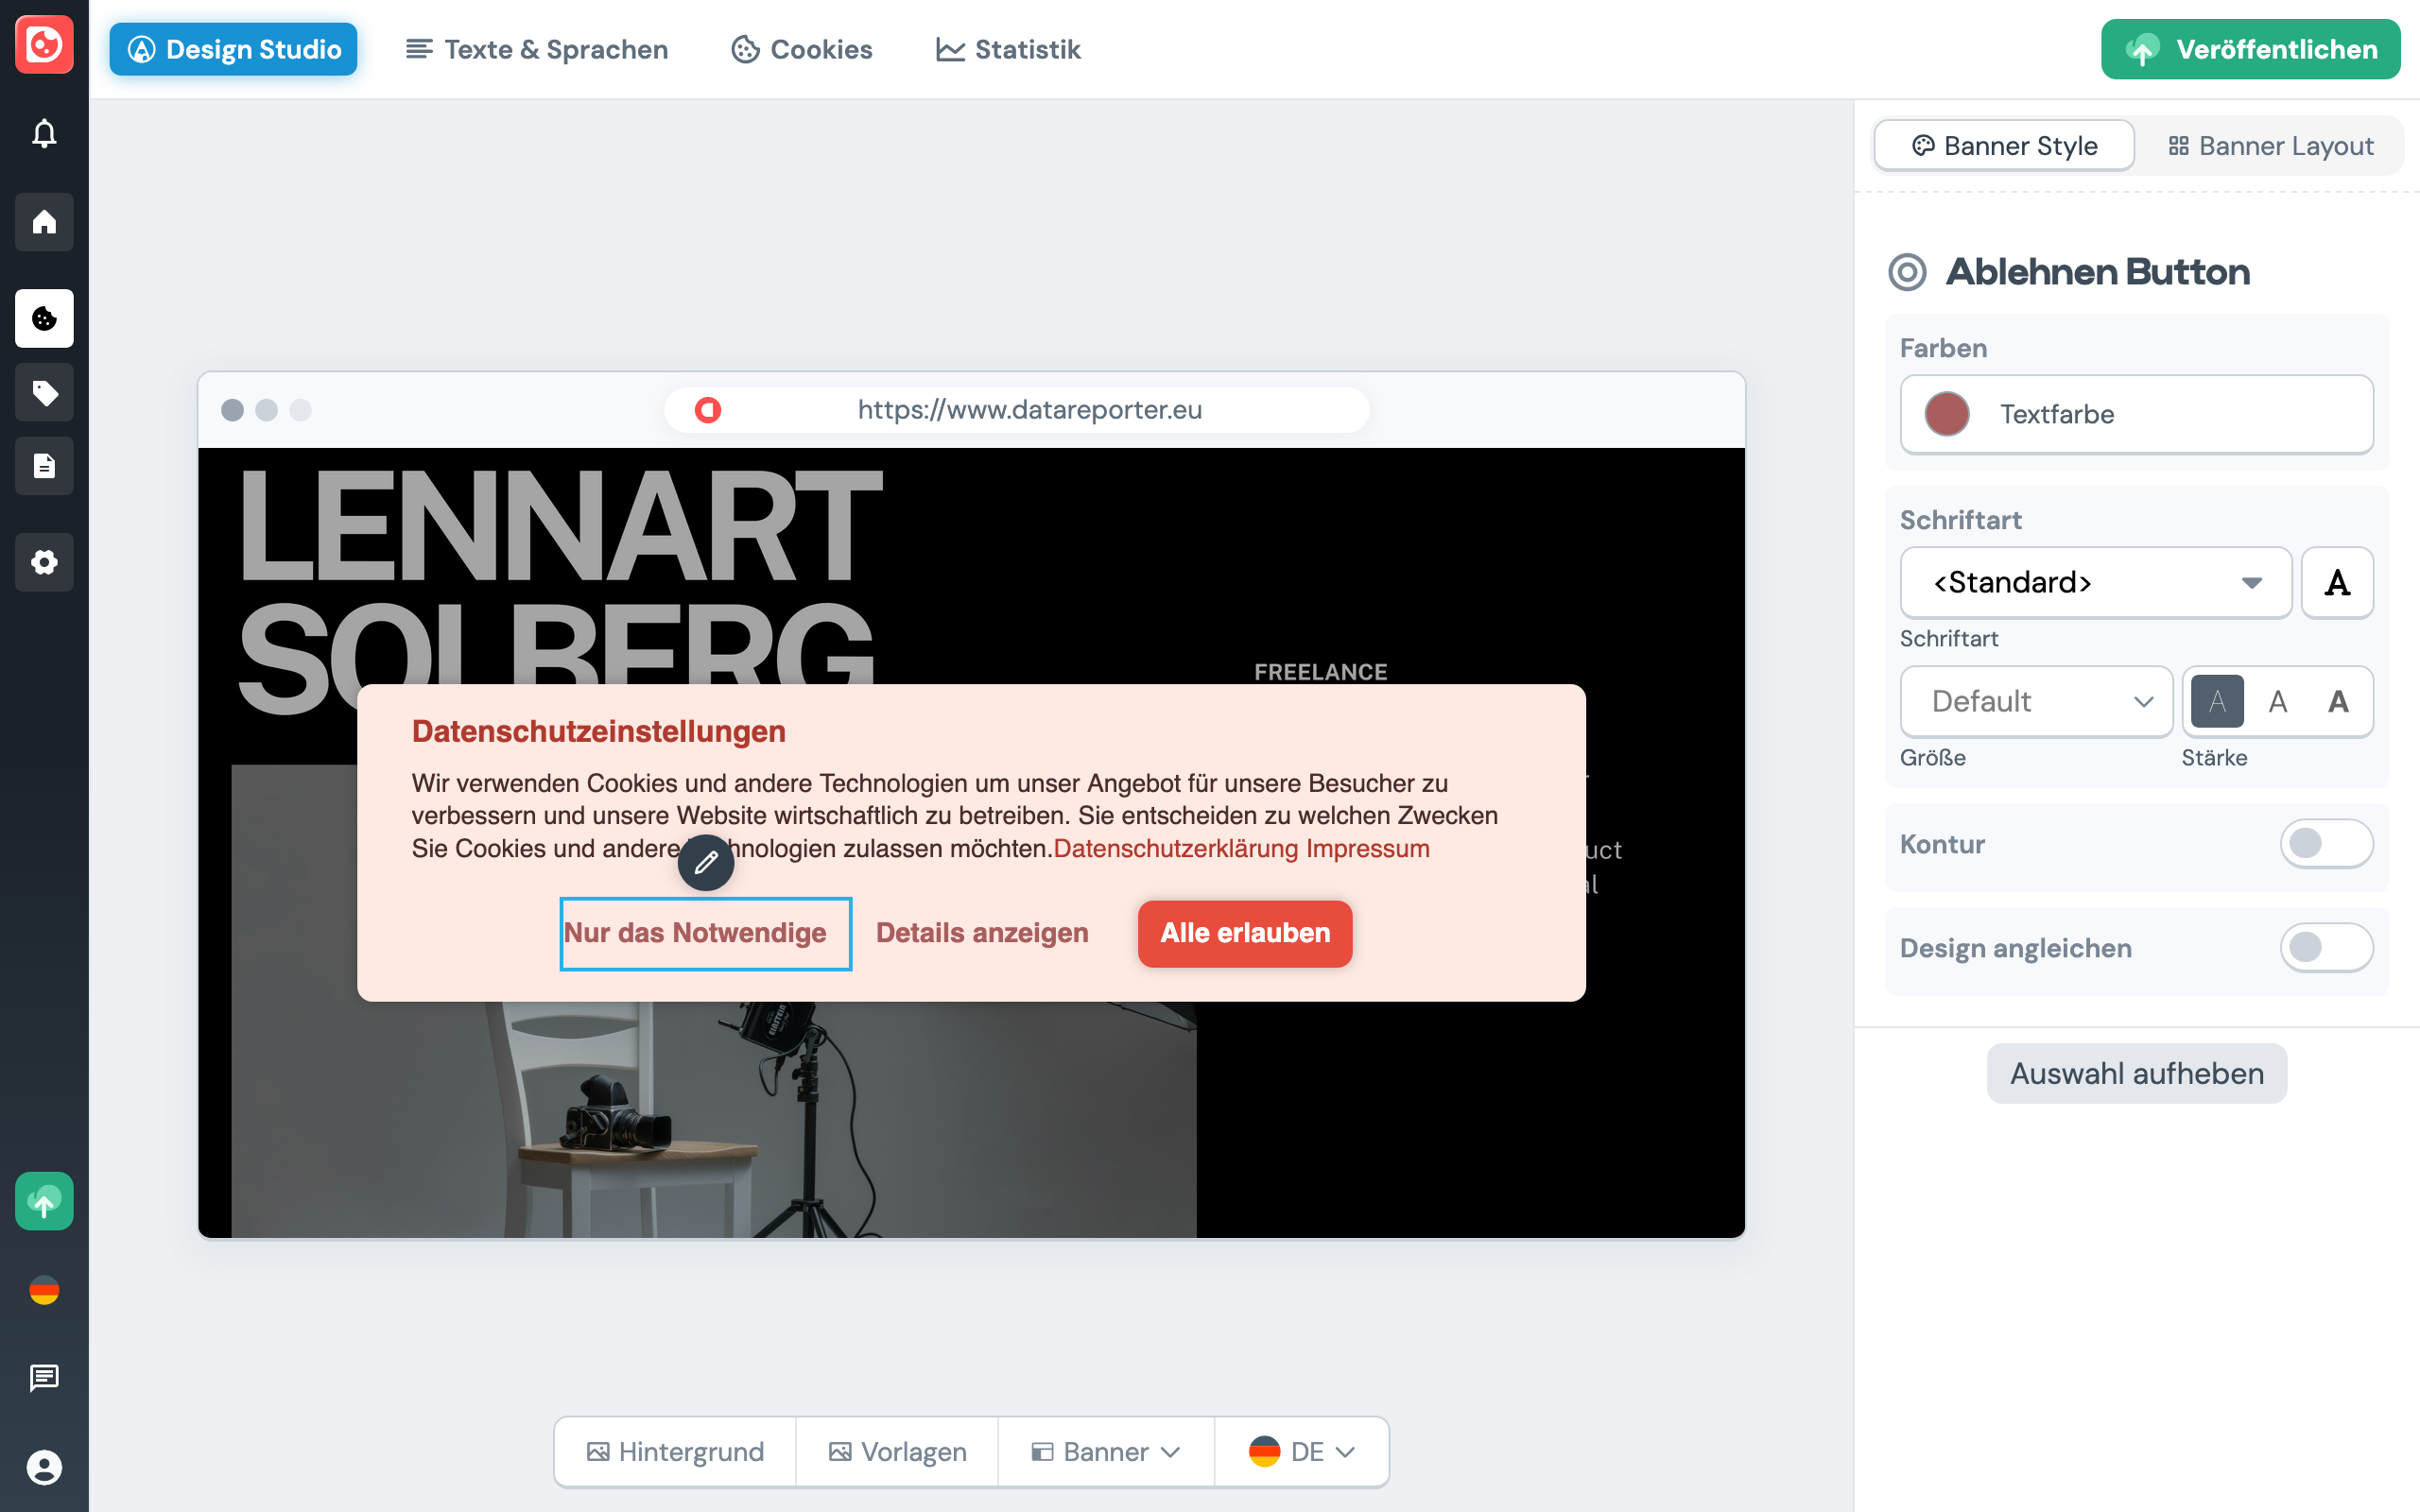Click the Veröffentlichen button

[2250, 49]
